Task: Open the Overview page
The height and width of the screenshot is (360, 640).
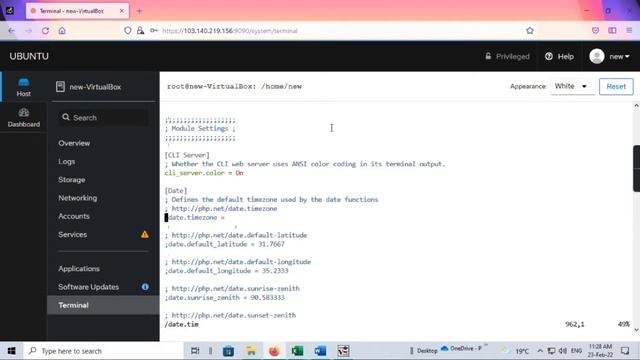Action: click(74, 143)
